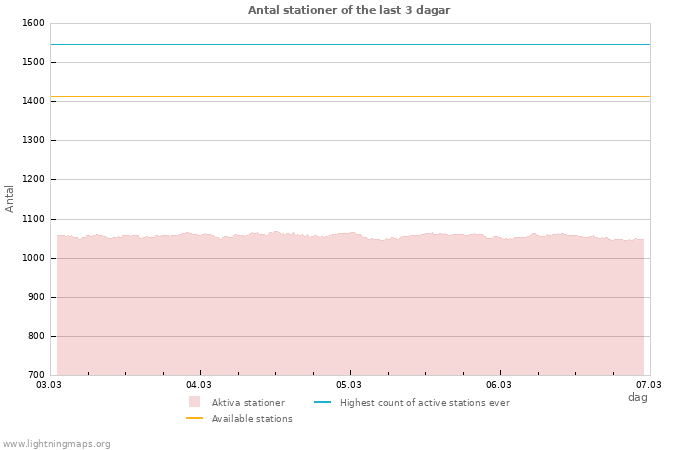Select the 'Available stations' legend label
The image size is (700, 450).
click(x=252, y=419)
